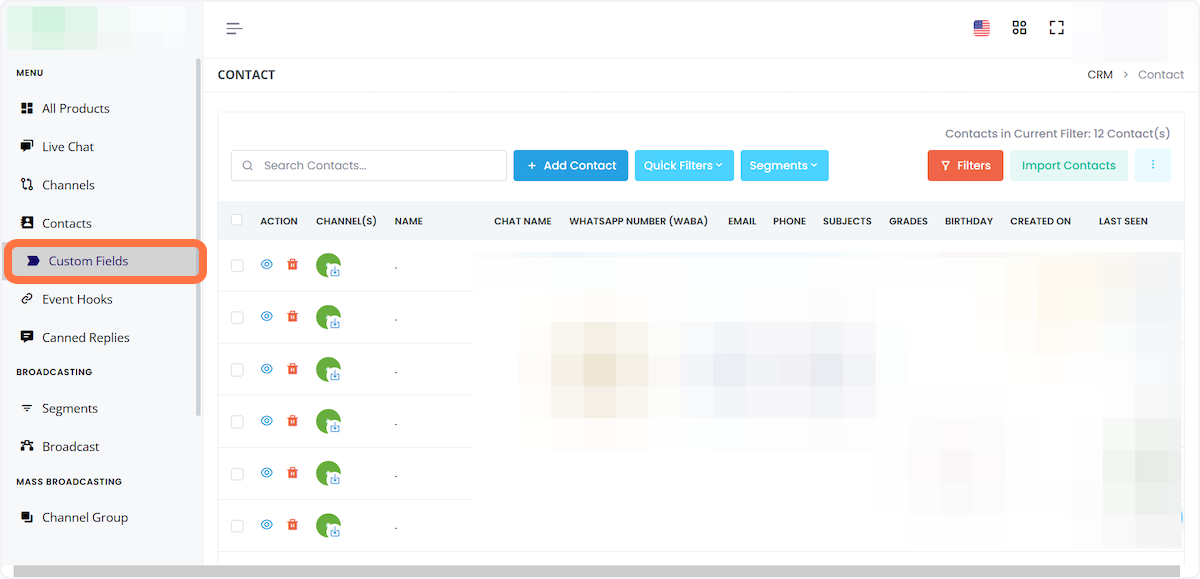Image resolution: width=1200 pixels, height=579 pixels.
Task: View fifth contact via eye icon
Action: [x=267, y=472]
